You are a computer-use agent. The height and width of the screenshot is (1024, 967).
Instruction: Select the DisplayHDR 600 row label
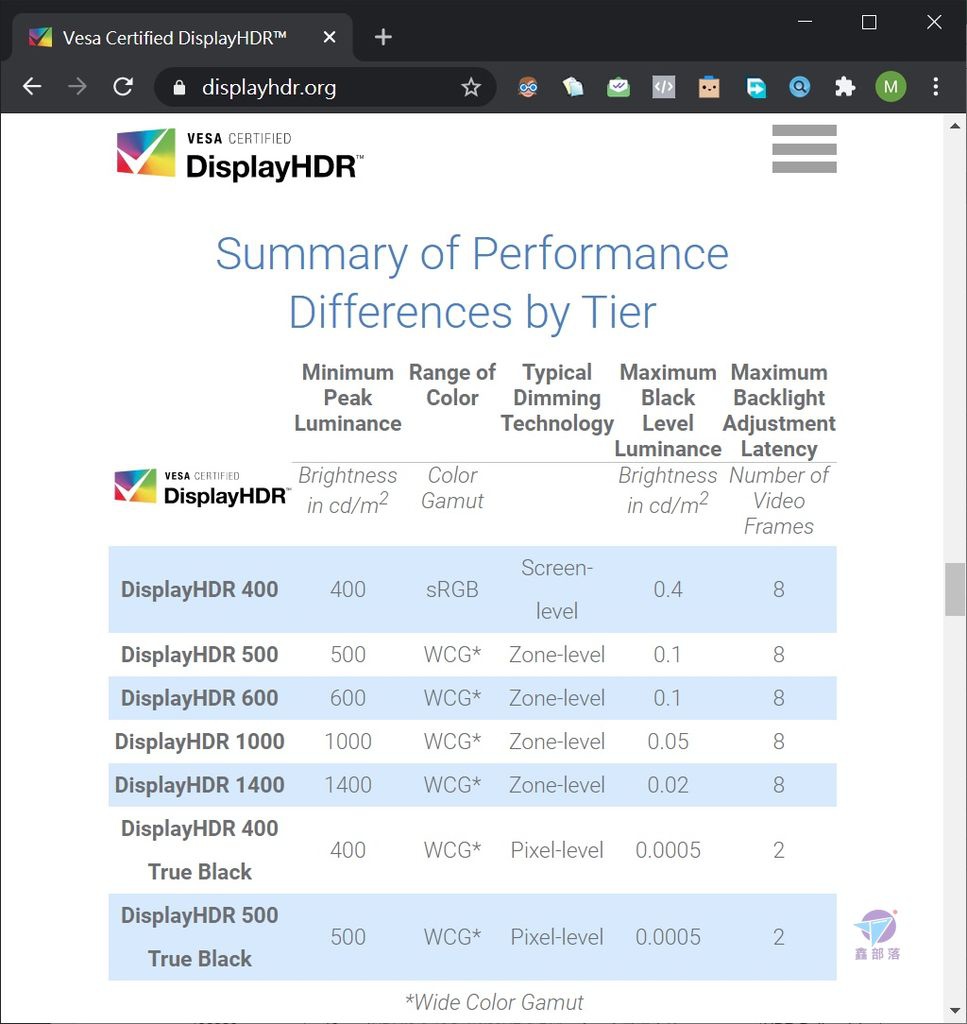(x=200, y=697)
